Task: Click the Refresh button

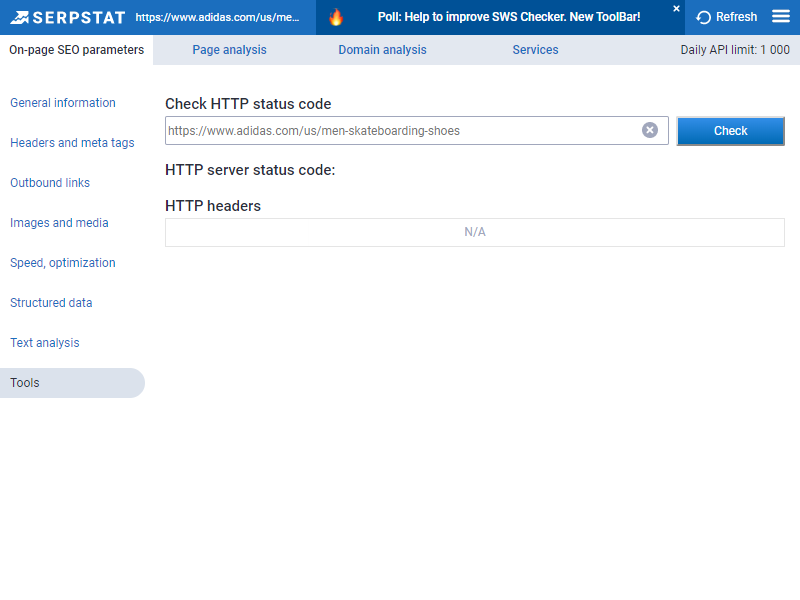Action: [727, 17]
